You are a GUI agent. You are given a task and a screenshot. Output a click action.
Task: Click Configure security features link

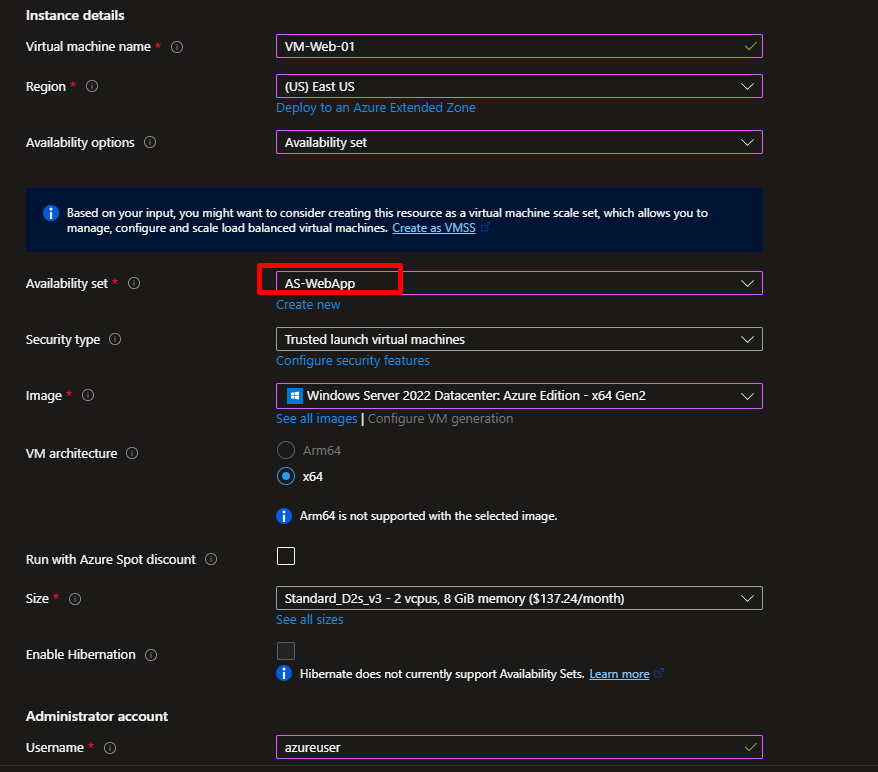[x=353, y=361]
